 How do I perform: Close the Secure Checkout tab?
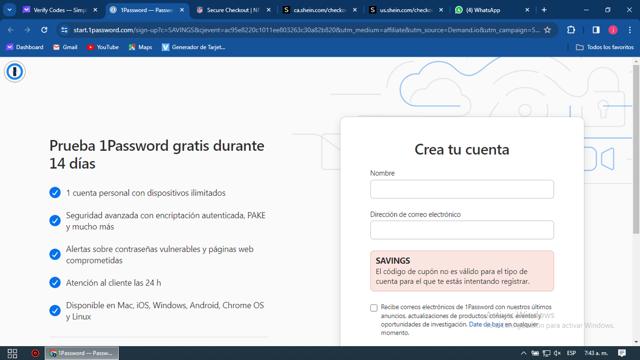click(x=268, y=10)
